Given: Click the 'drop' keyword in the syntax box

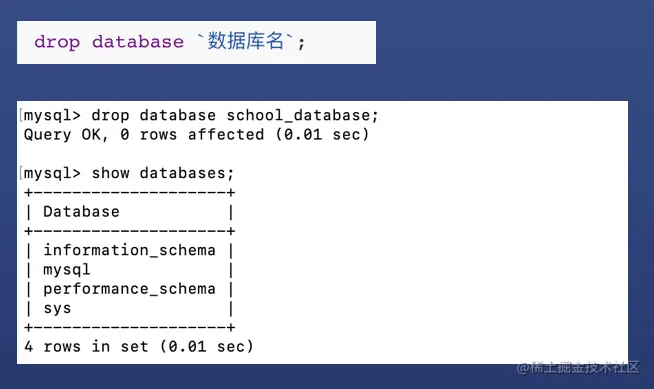Looking at the screenshot, I should (x=57, y=43).
